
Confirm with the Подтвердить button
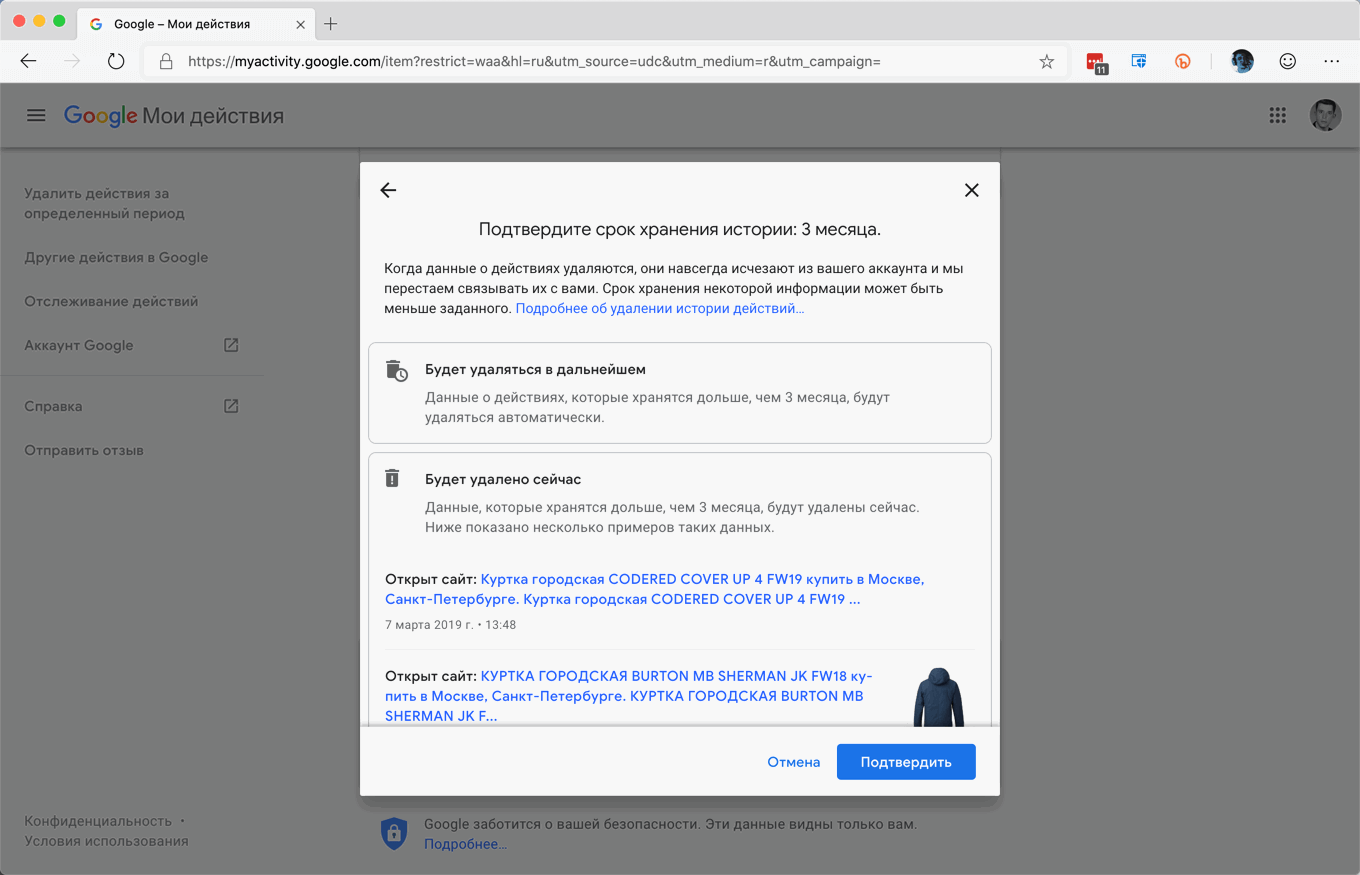tap(906, 762)
